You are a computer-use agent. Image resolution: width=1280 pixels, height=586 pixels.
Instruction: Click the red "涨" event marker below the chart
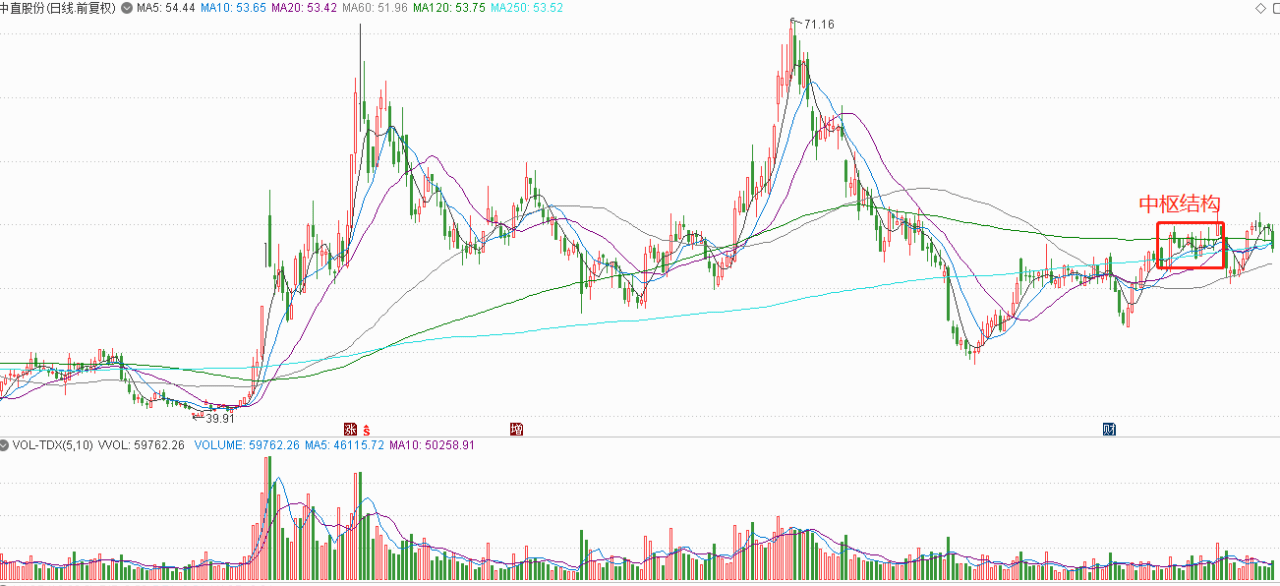coord(348,428)
